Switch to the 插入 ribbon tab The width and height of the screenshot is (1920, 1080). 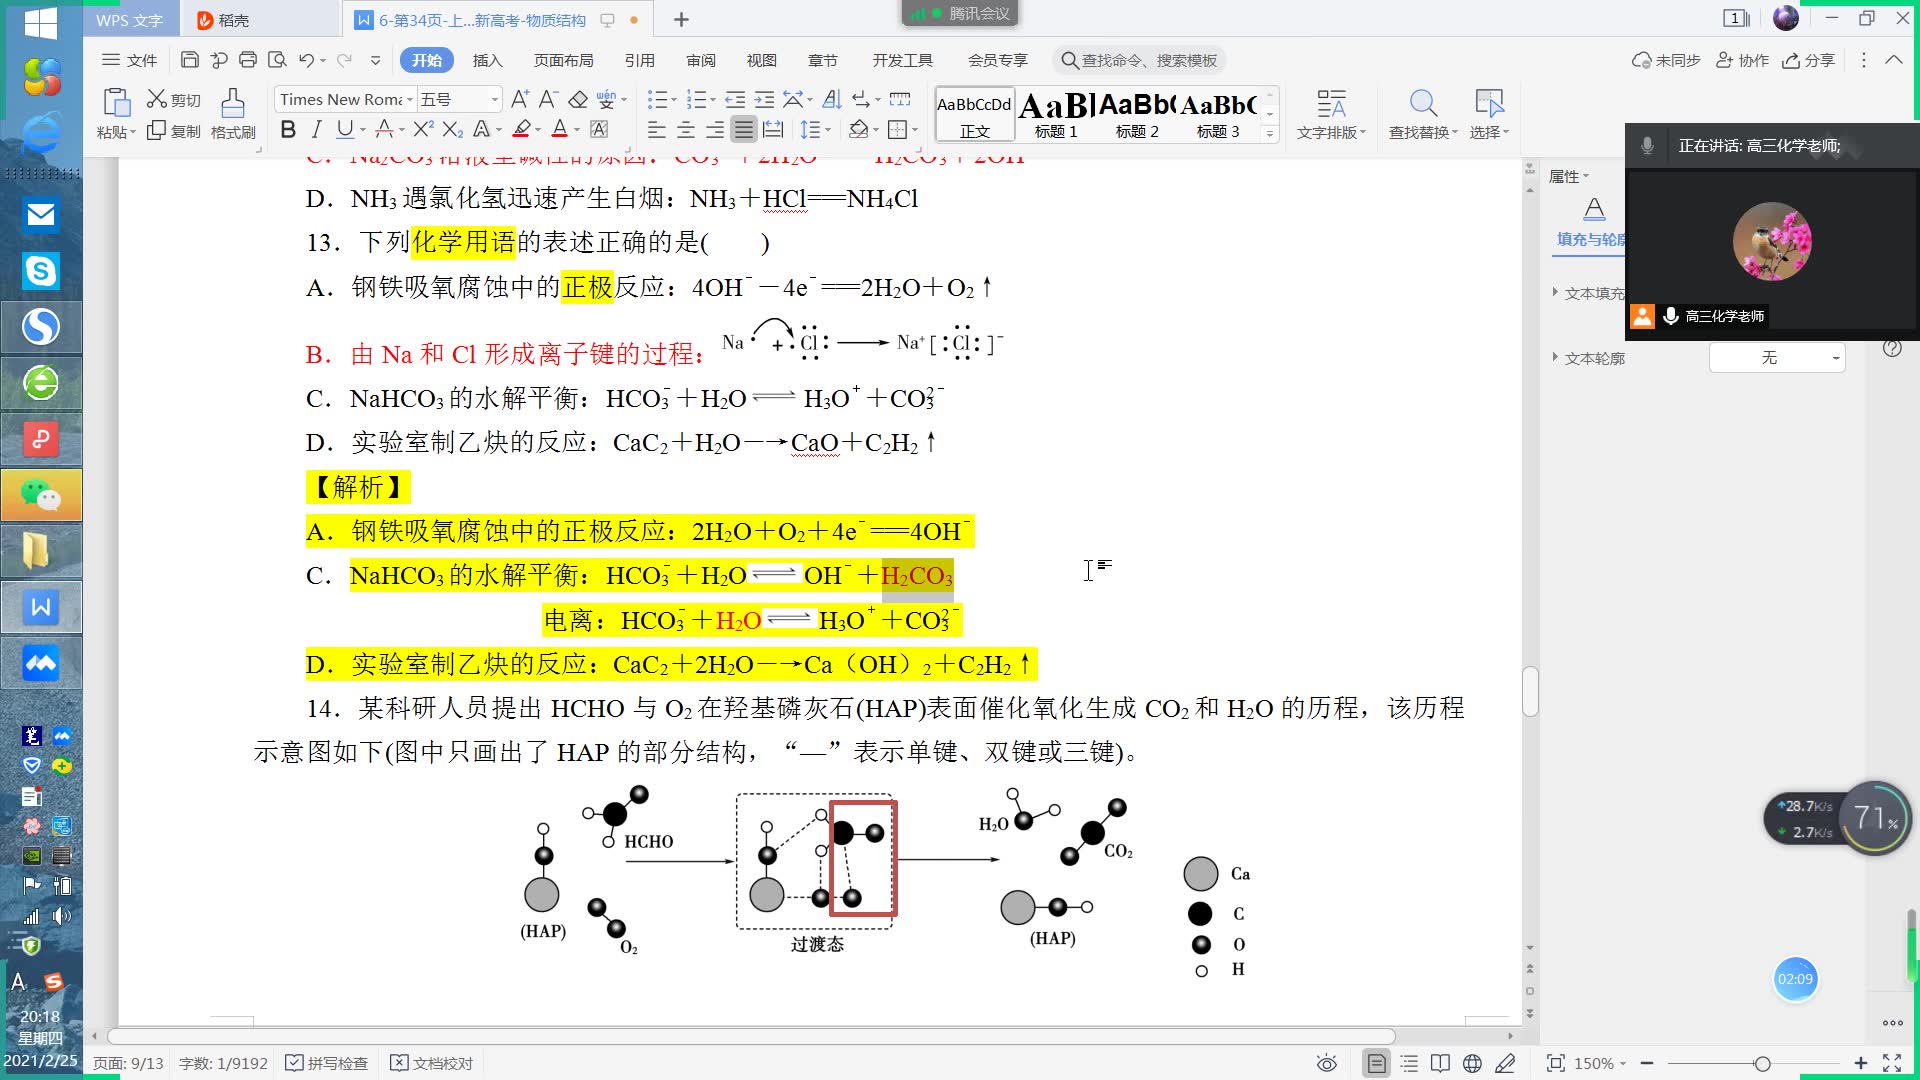pos(487,59)
